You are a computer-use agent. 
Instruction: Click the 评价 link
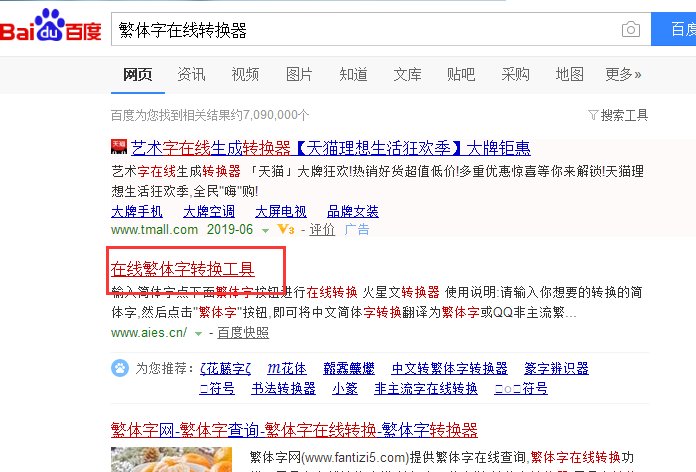[x=322, y=230]
